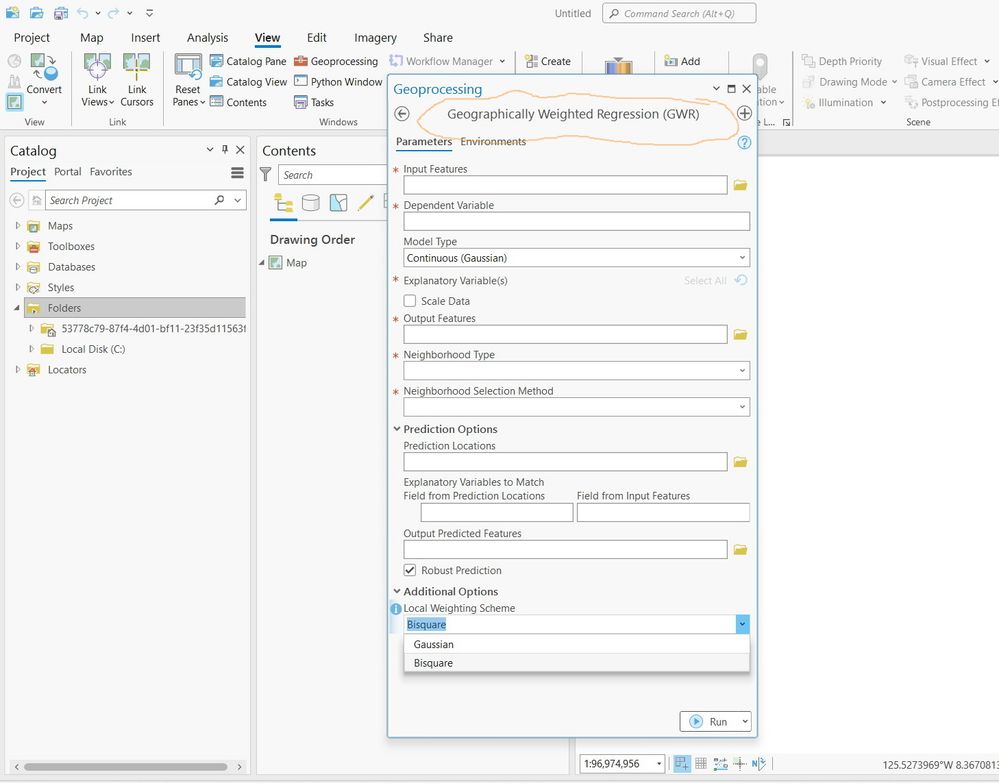Expand the Maps tree node
999x783 pixels.
click(x=18, y=226)
